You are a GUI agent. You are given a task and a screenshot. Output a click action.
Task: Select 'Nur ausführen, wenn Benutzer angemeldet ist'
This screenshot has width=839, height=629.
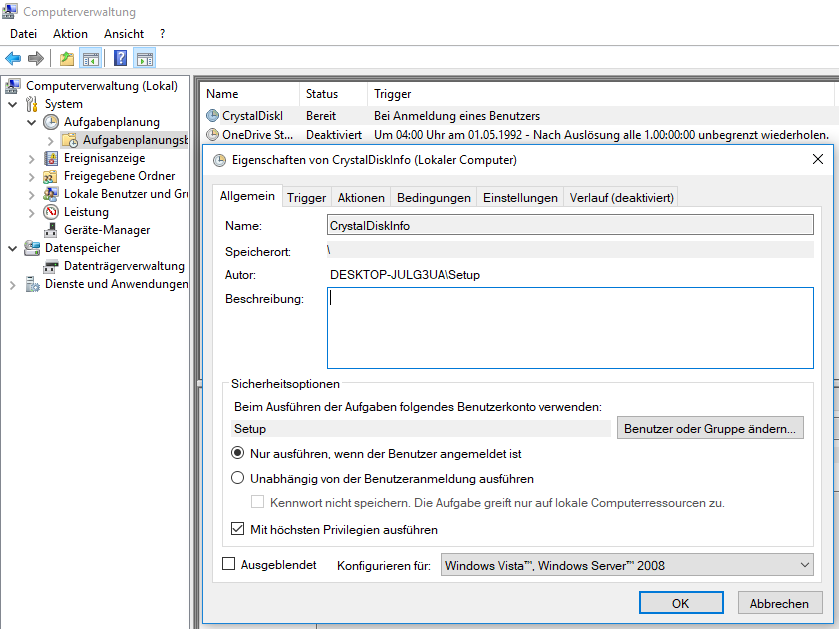tap(238, 453)
